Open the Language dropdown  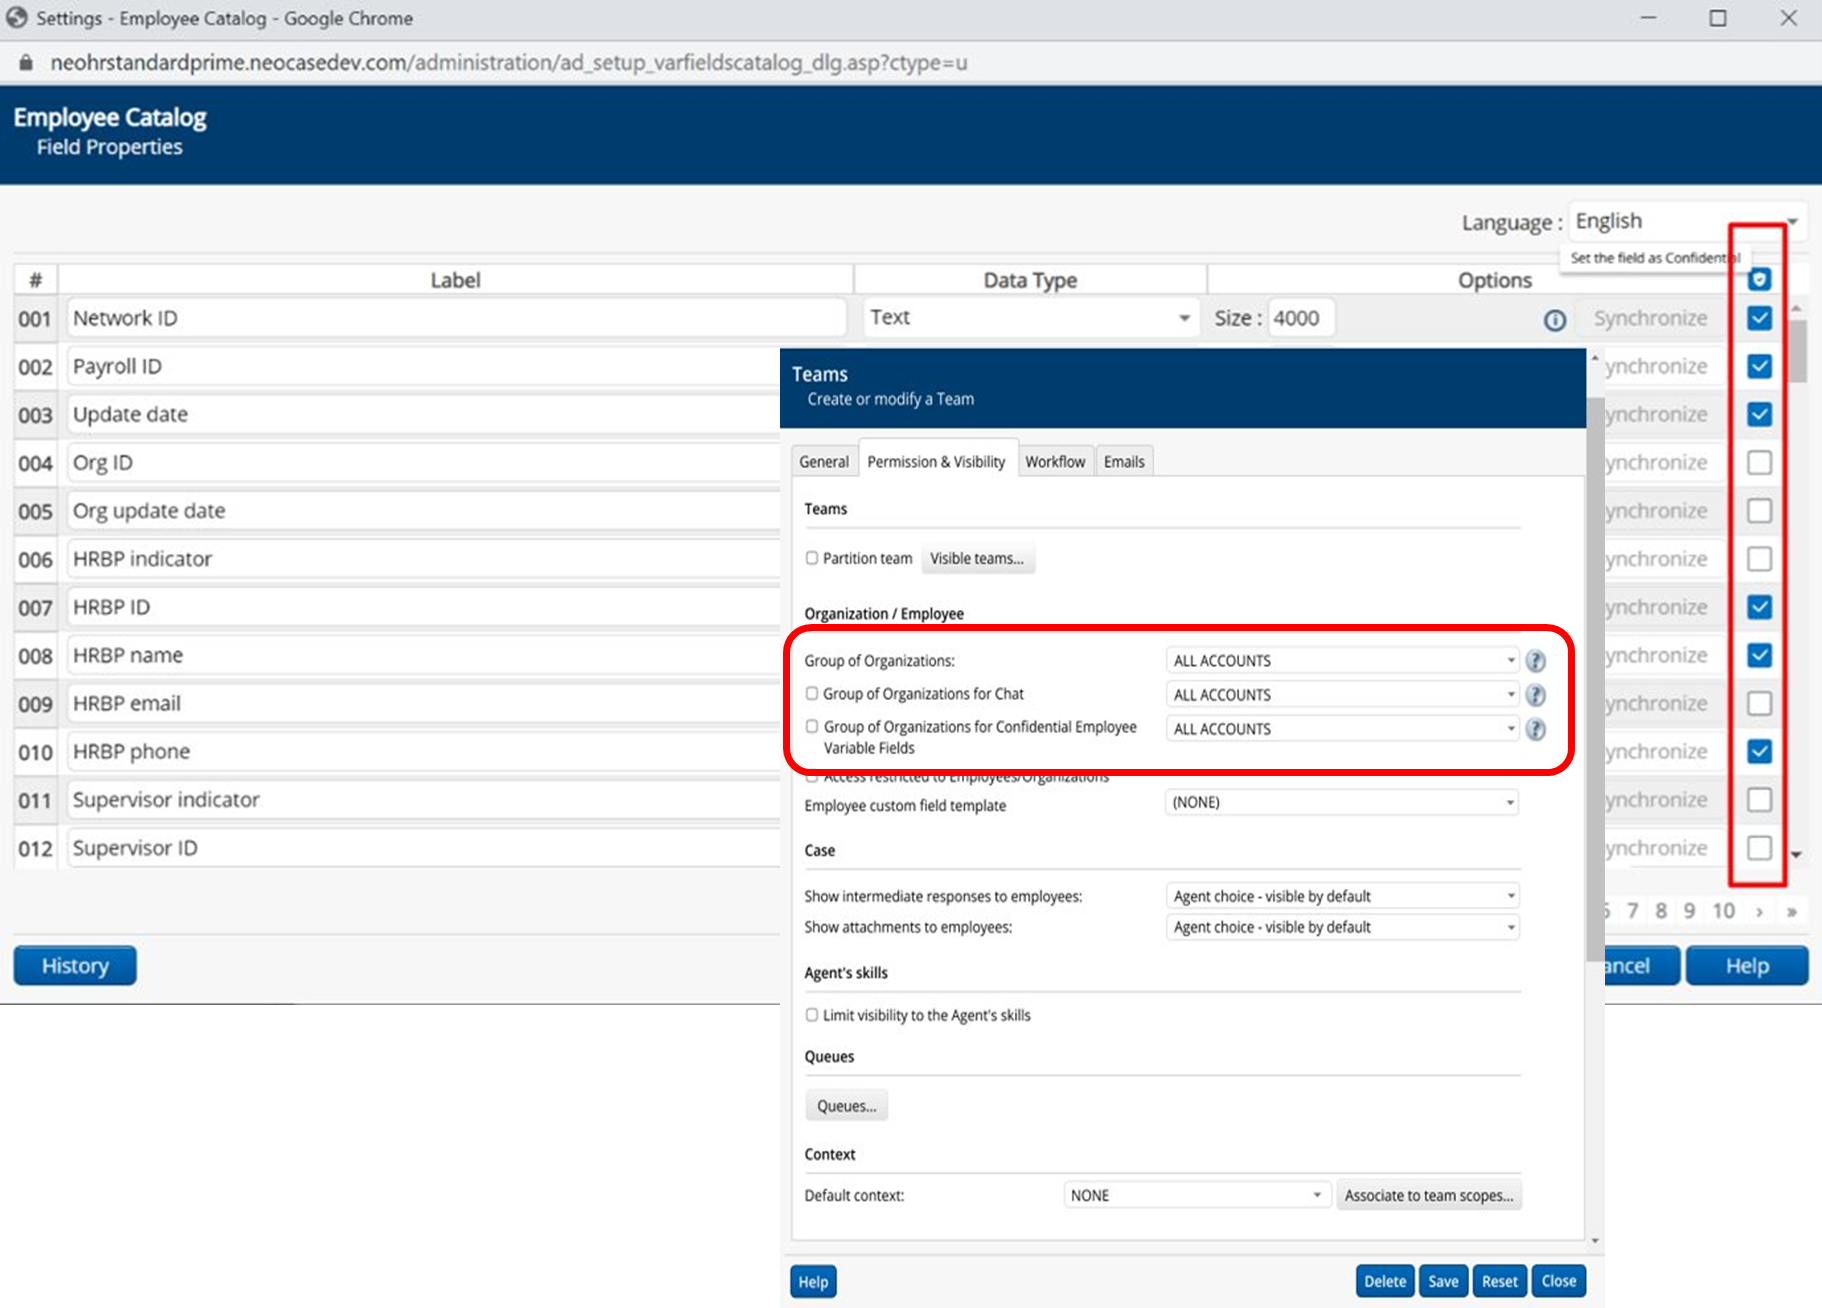coord(1685,221)
